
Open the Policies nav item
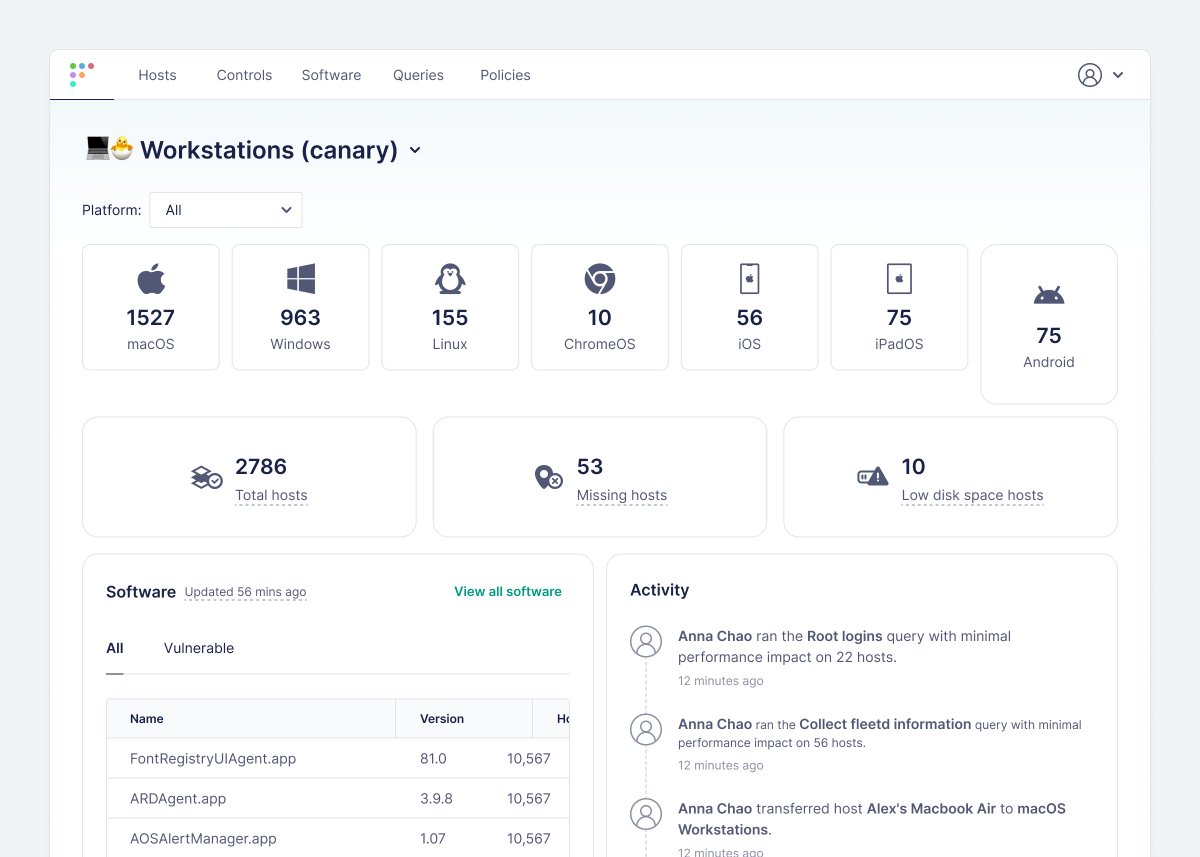pos(505,75)
